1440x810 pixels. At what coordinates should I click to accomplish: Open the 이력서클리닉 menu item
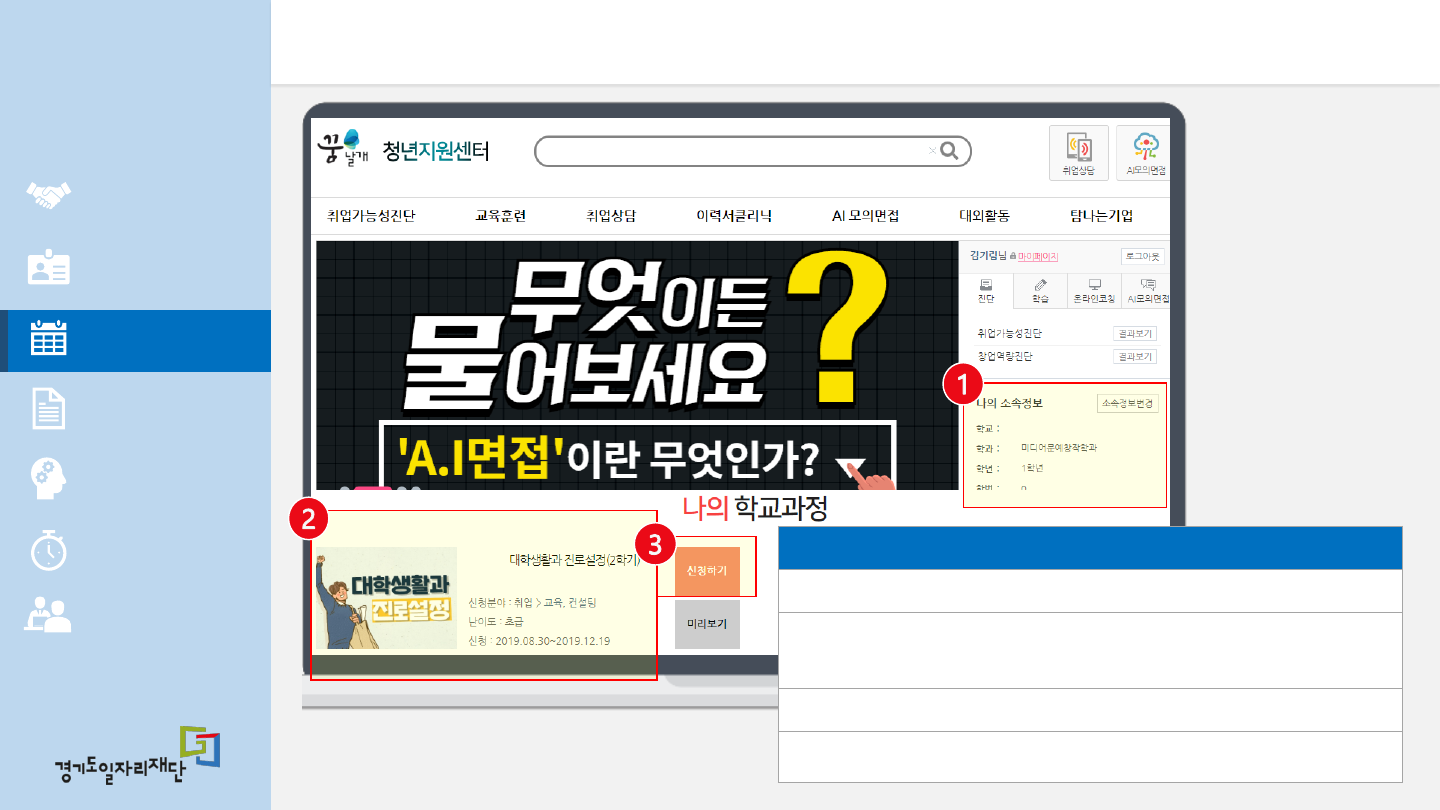coord(734,216)
